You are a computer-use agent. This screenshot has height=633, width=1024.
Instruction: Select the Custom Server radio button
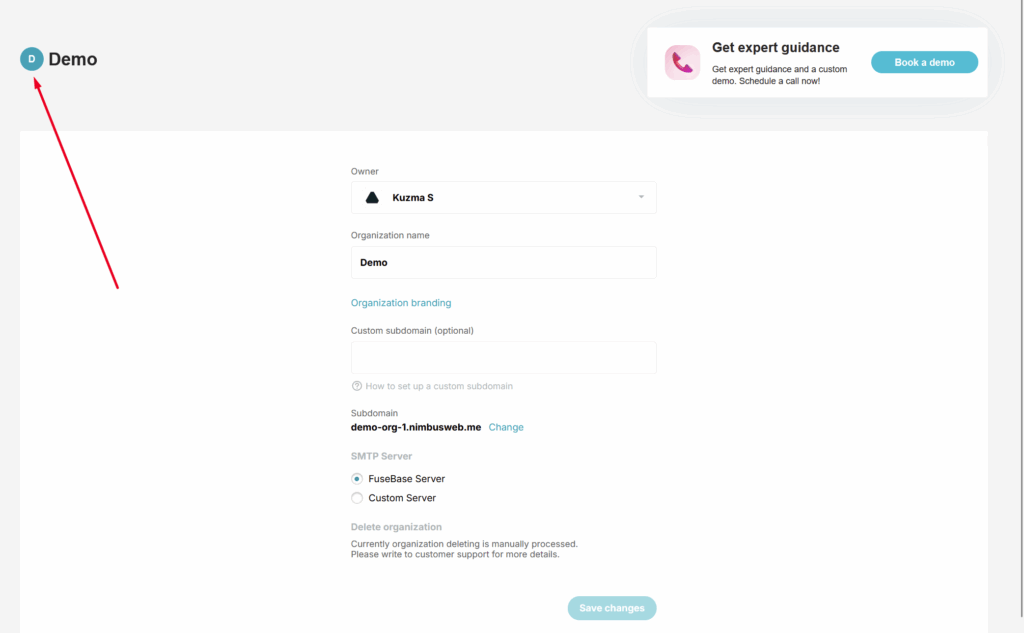tap(357, 498)
